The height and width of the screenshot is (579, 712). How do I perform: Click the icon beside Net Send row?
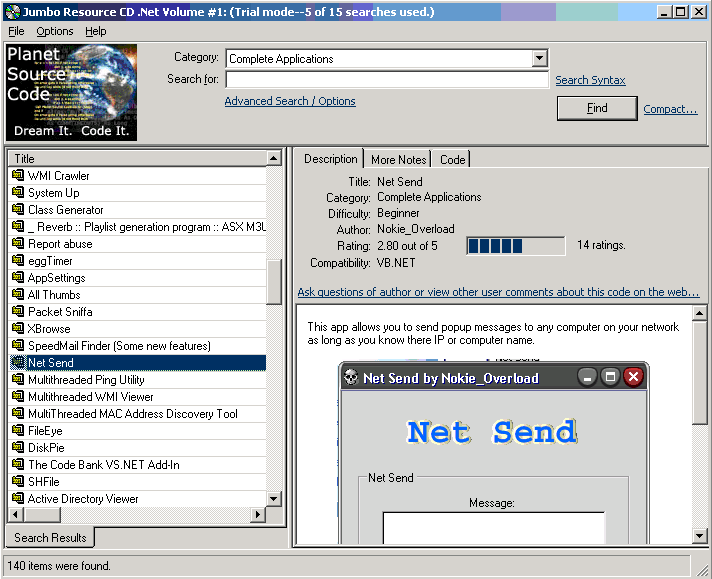[x=18, y=362]
